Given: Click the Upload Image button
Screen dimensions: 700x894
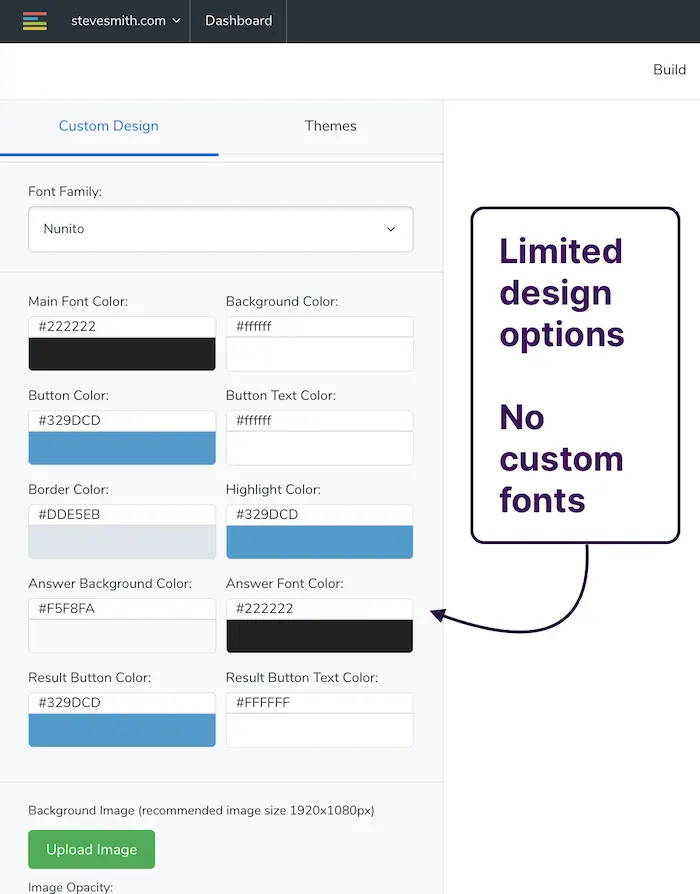Looking at the screenshot, I should (91, 849).
